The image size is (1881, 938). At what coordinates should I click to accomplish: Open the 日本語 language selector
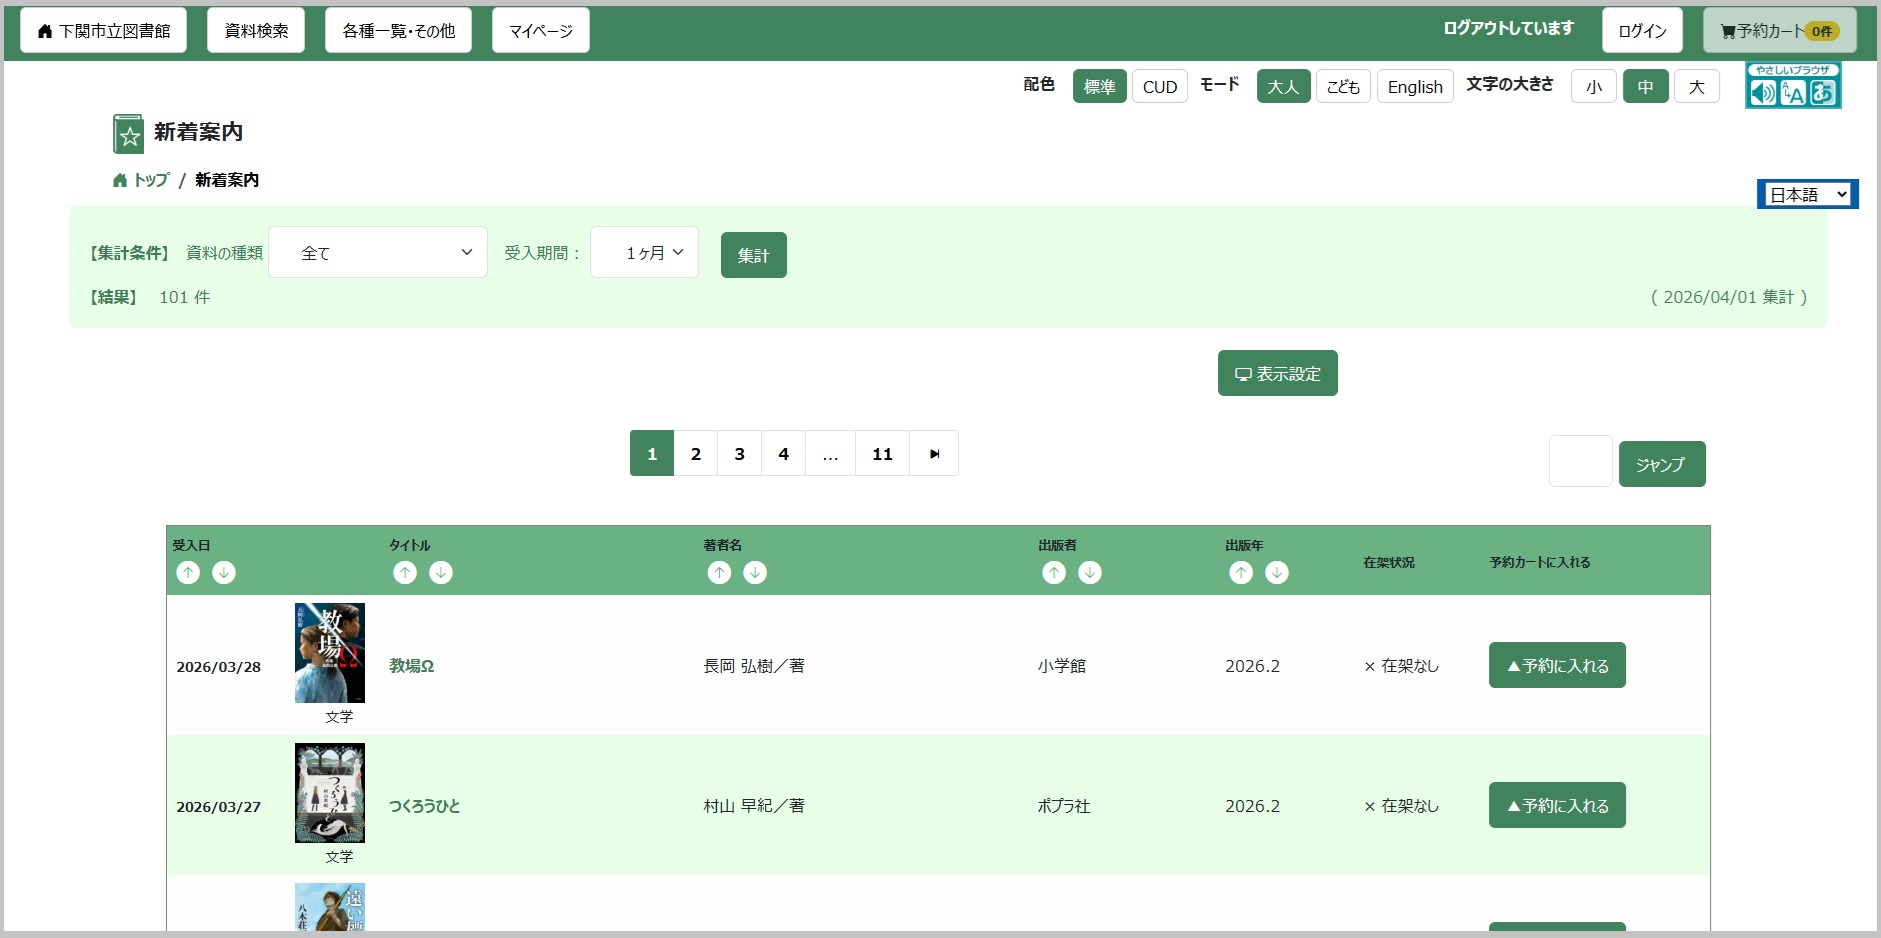(1807, 194)
